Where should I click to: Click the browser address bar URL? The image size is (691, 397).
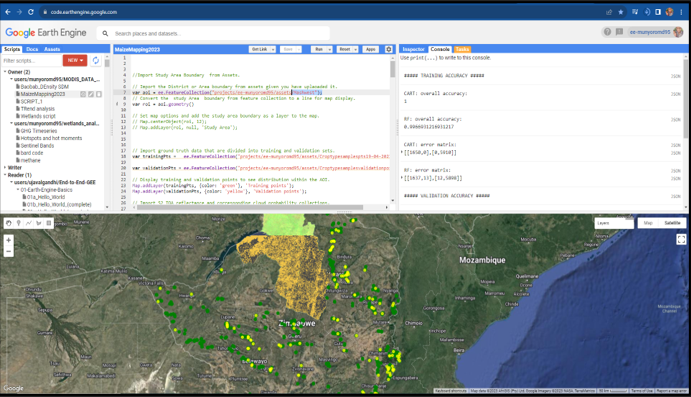[84, 12]
